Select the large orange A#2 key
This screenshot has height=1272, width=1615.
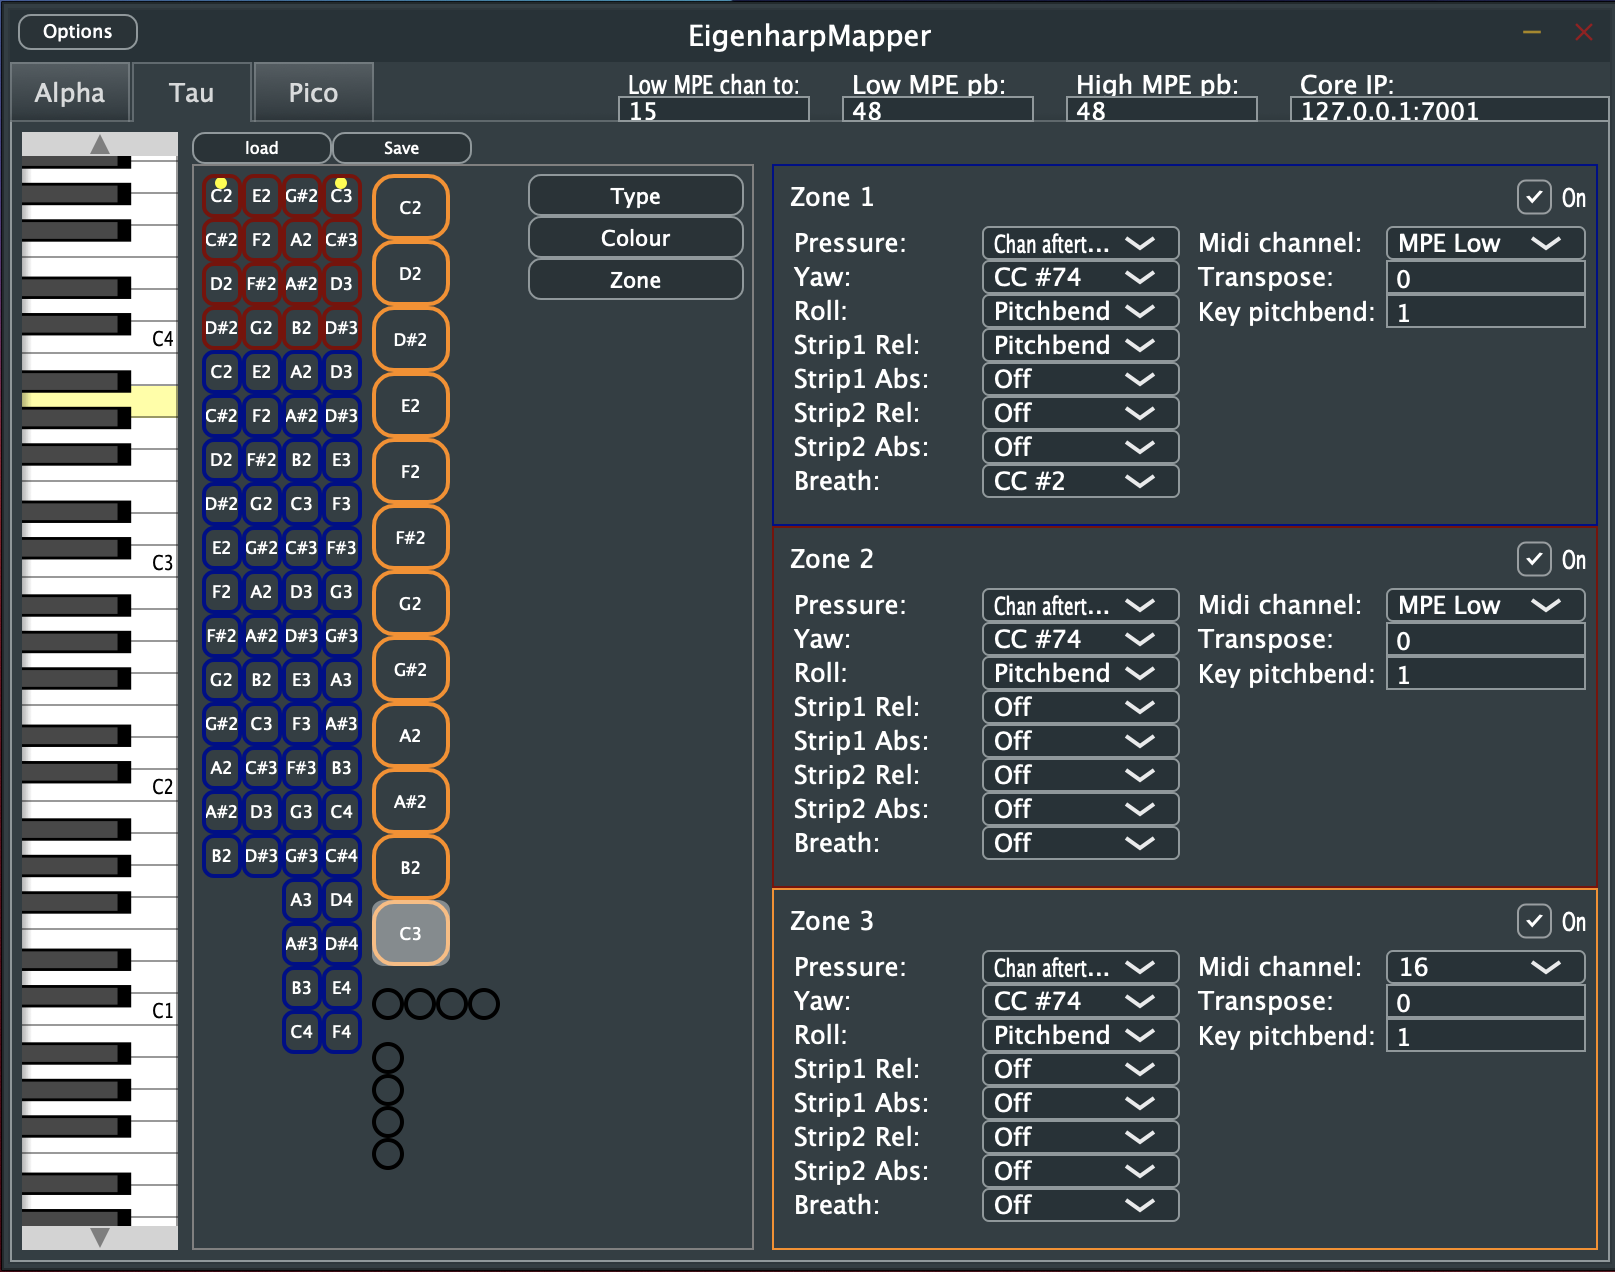tap(411, 802)
